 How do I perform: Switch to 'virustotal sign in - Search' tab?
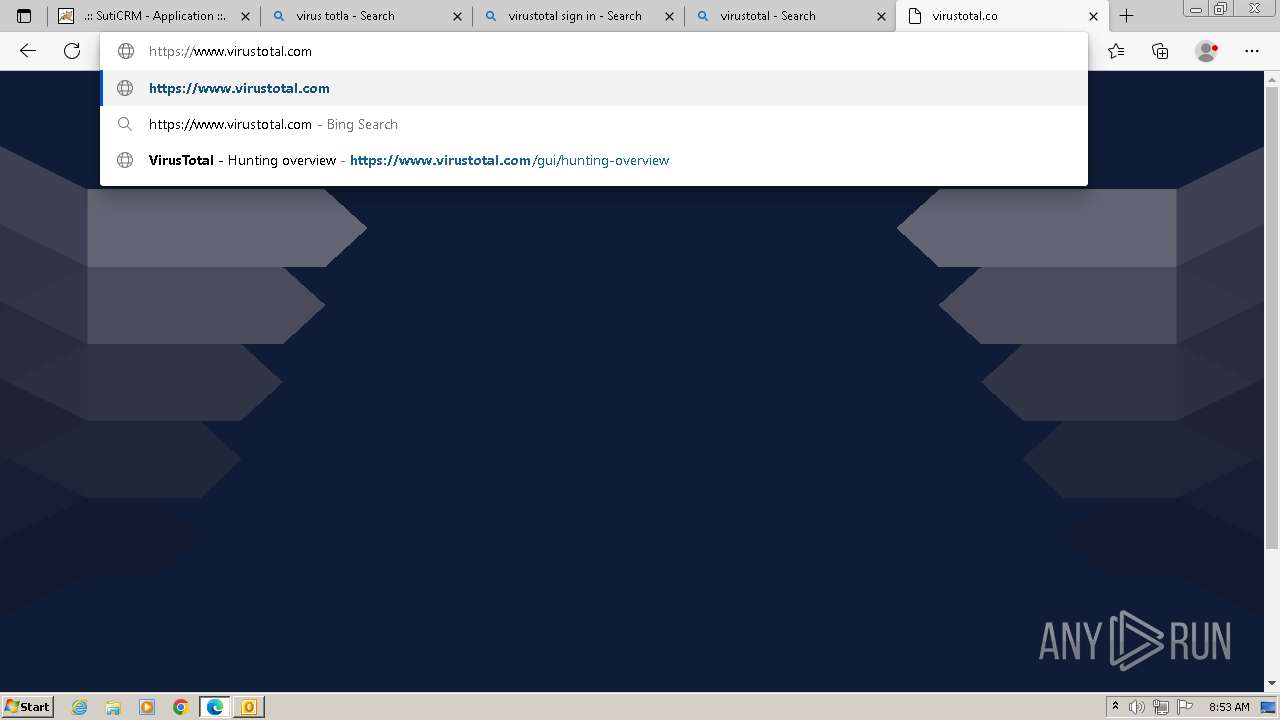(577, 16)
